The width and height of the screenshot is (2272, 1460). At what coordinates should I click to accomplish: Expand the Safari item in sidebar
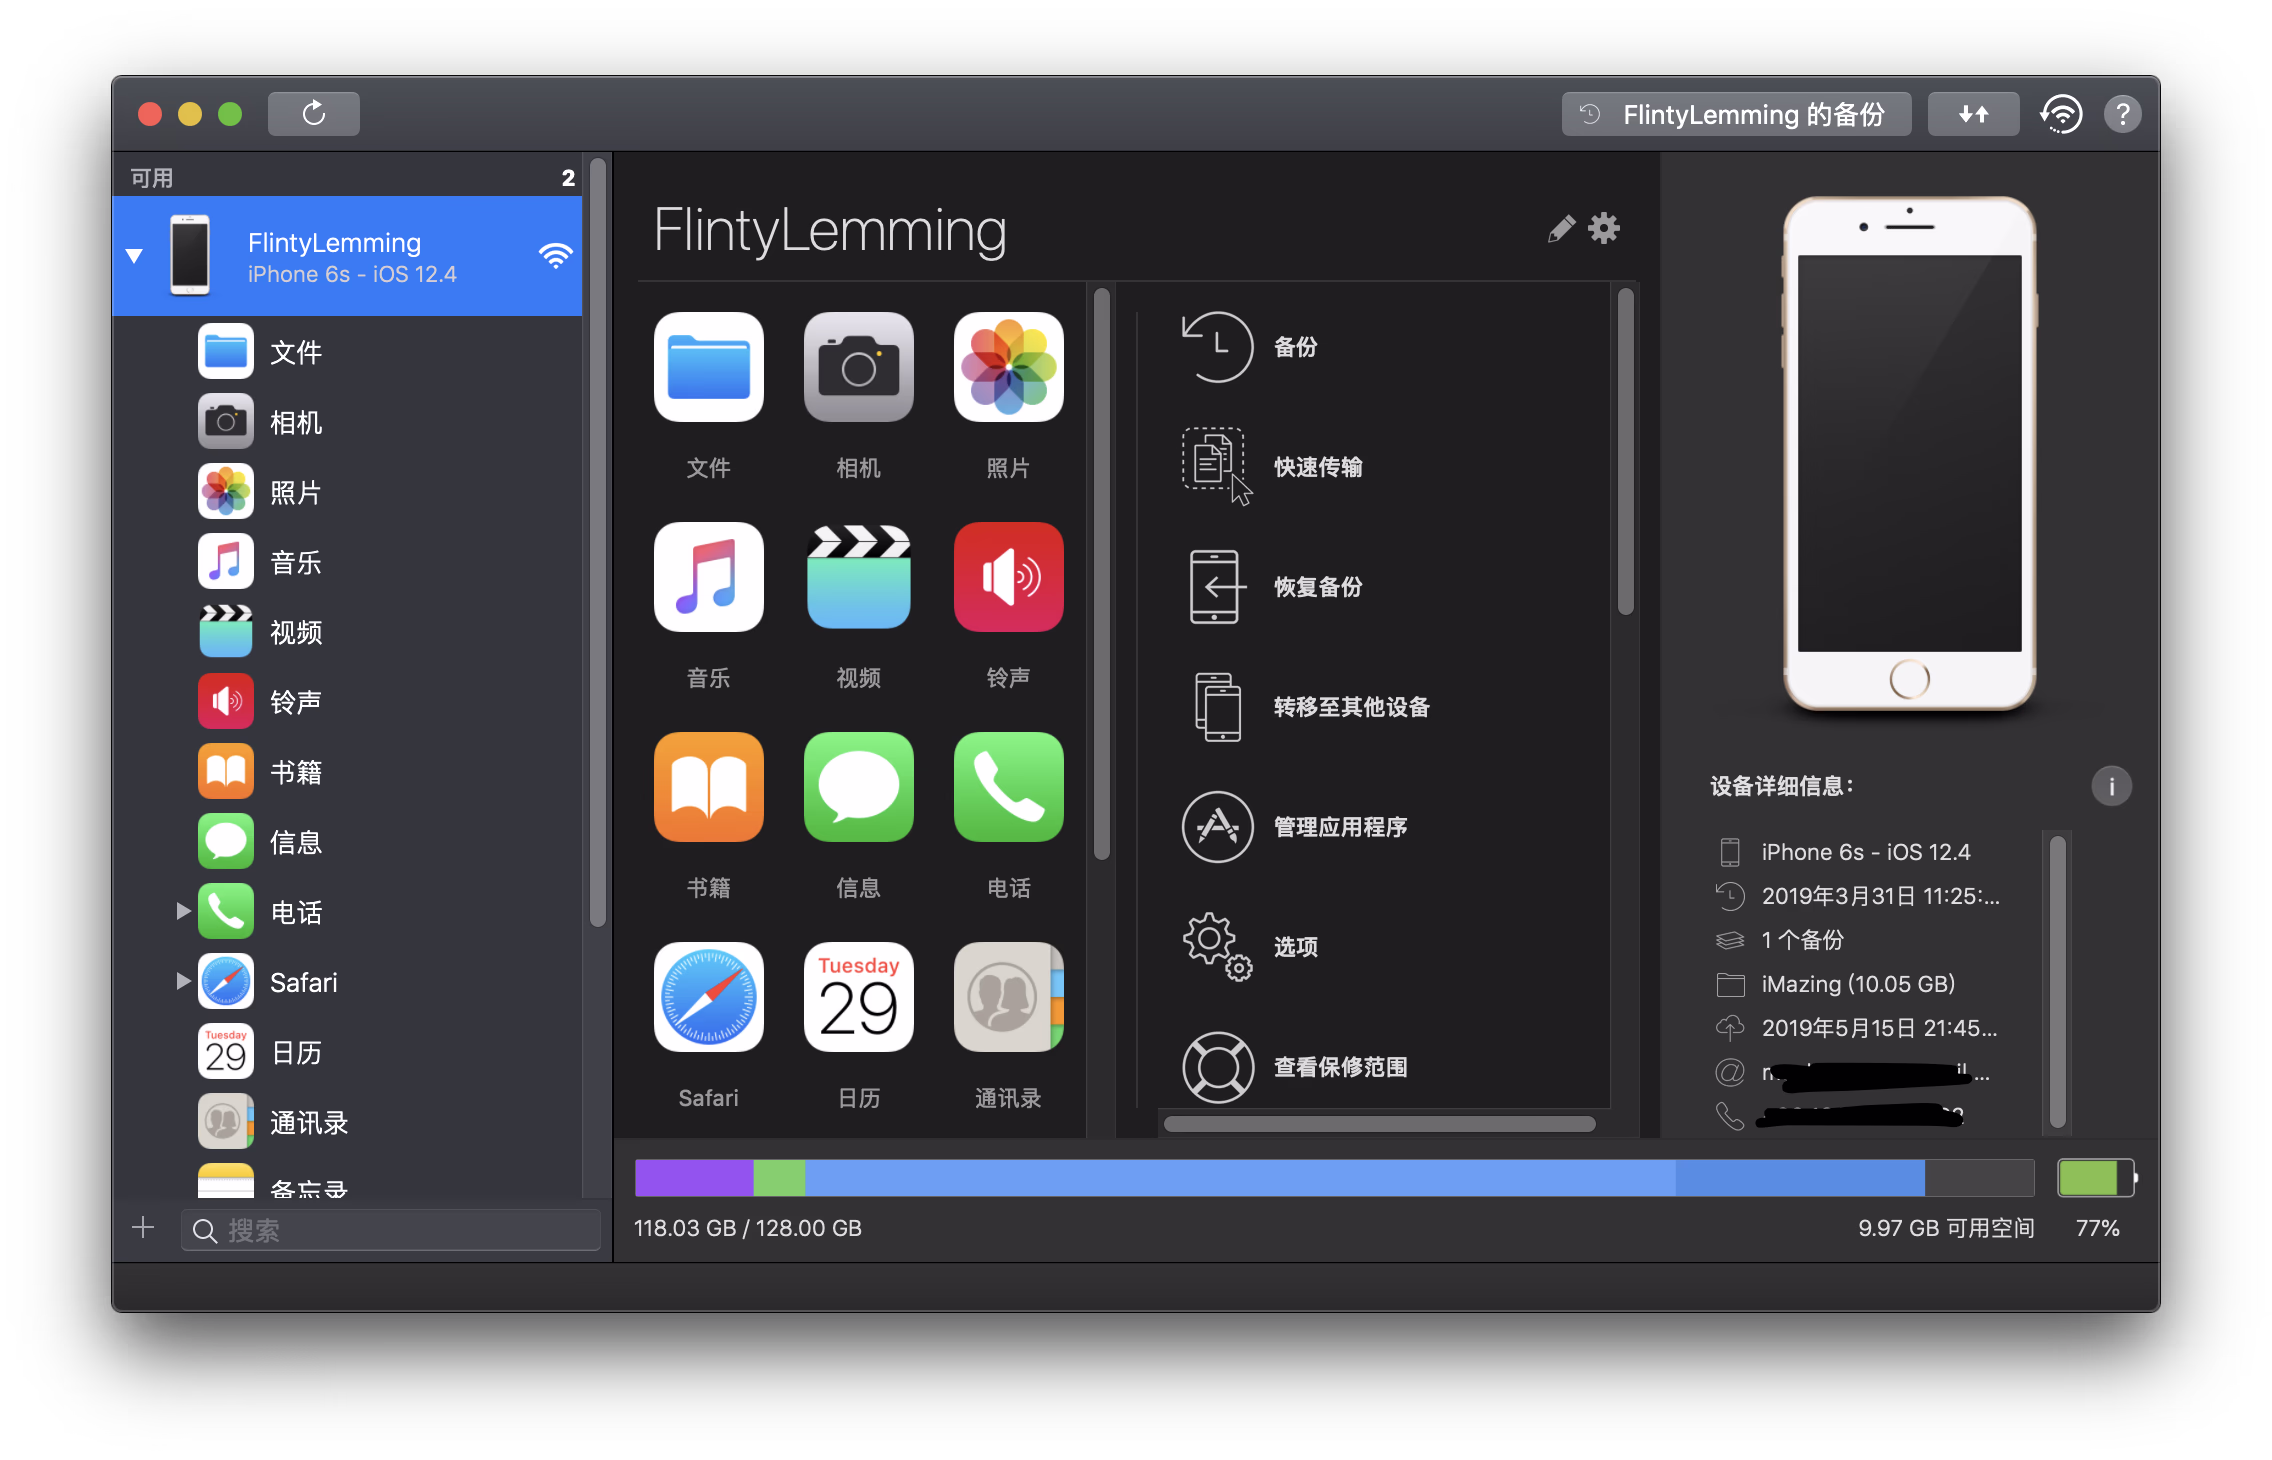183,981
